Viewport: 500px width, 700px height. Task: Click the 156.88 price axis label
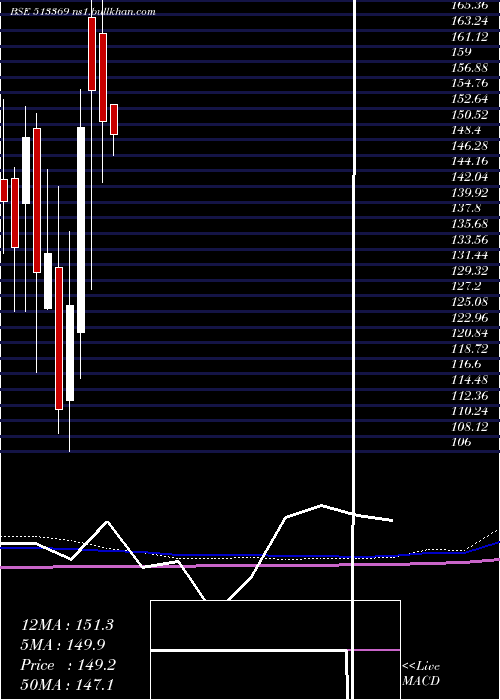(x=469, y=67)
